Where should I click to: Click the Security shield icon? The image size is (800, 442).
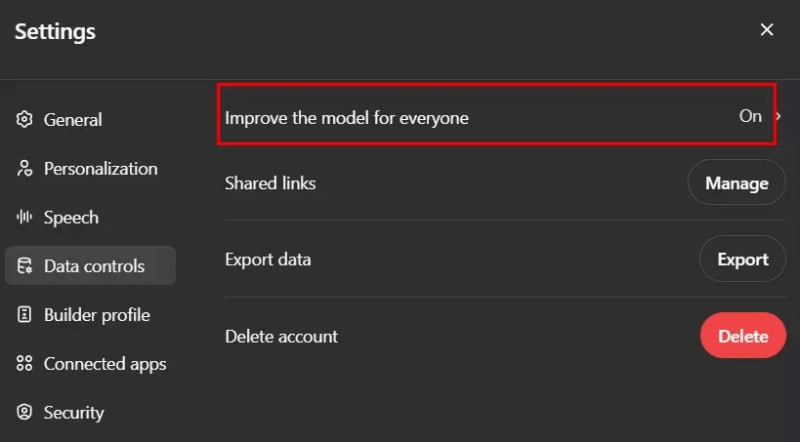[25, 413]
